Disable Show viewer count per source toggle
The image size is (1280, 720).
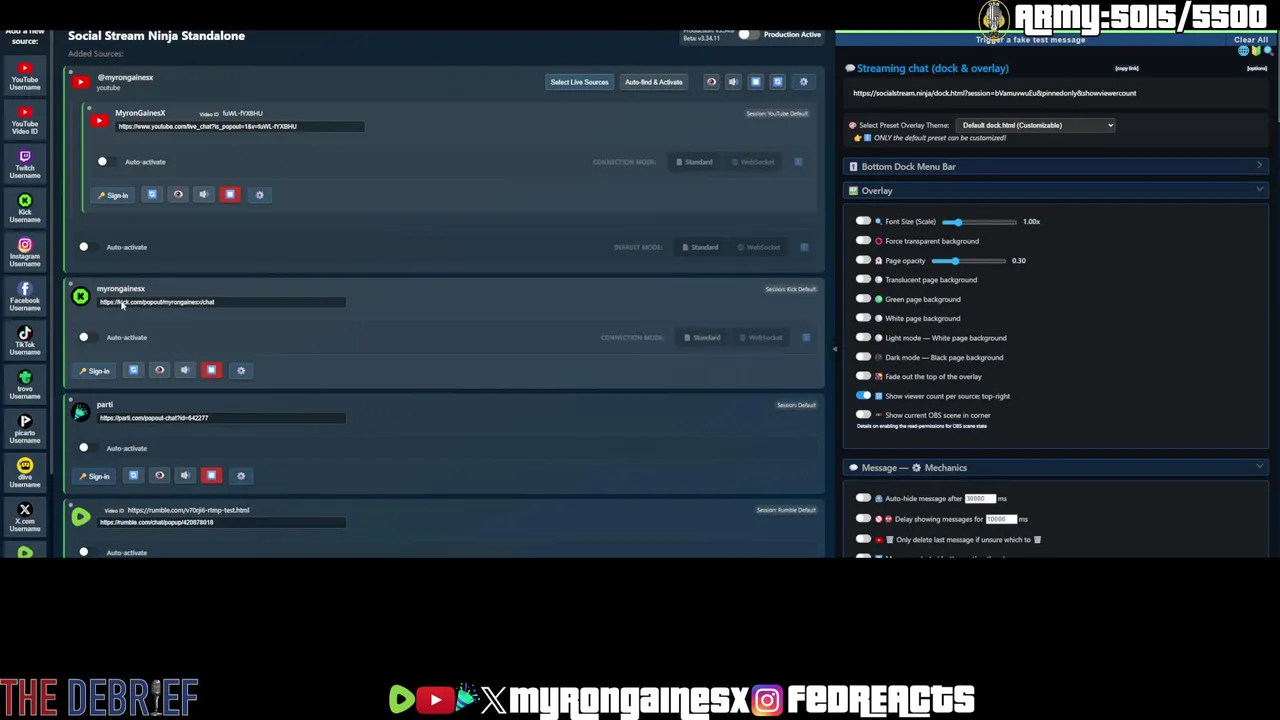(x=863, y=396)
